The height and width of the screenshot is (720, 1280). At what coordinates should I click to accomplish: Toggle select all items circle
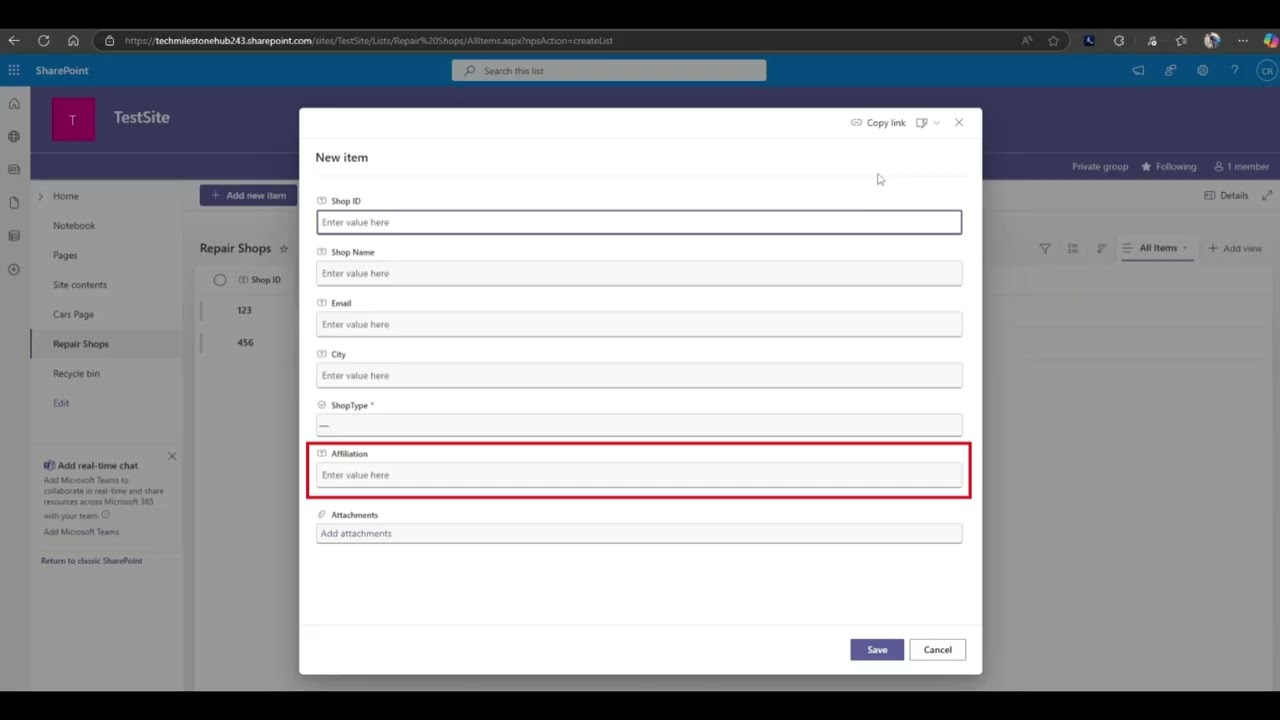click(x=220, y=280)
